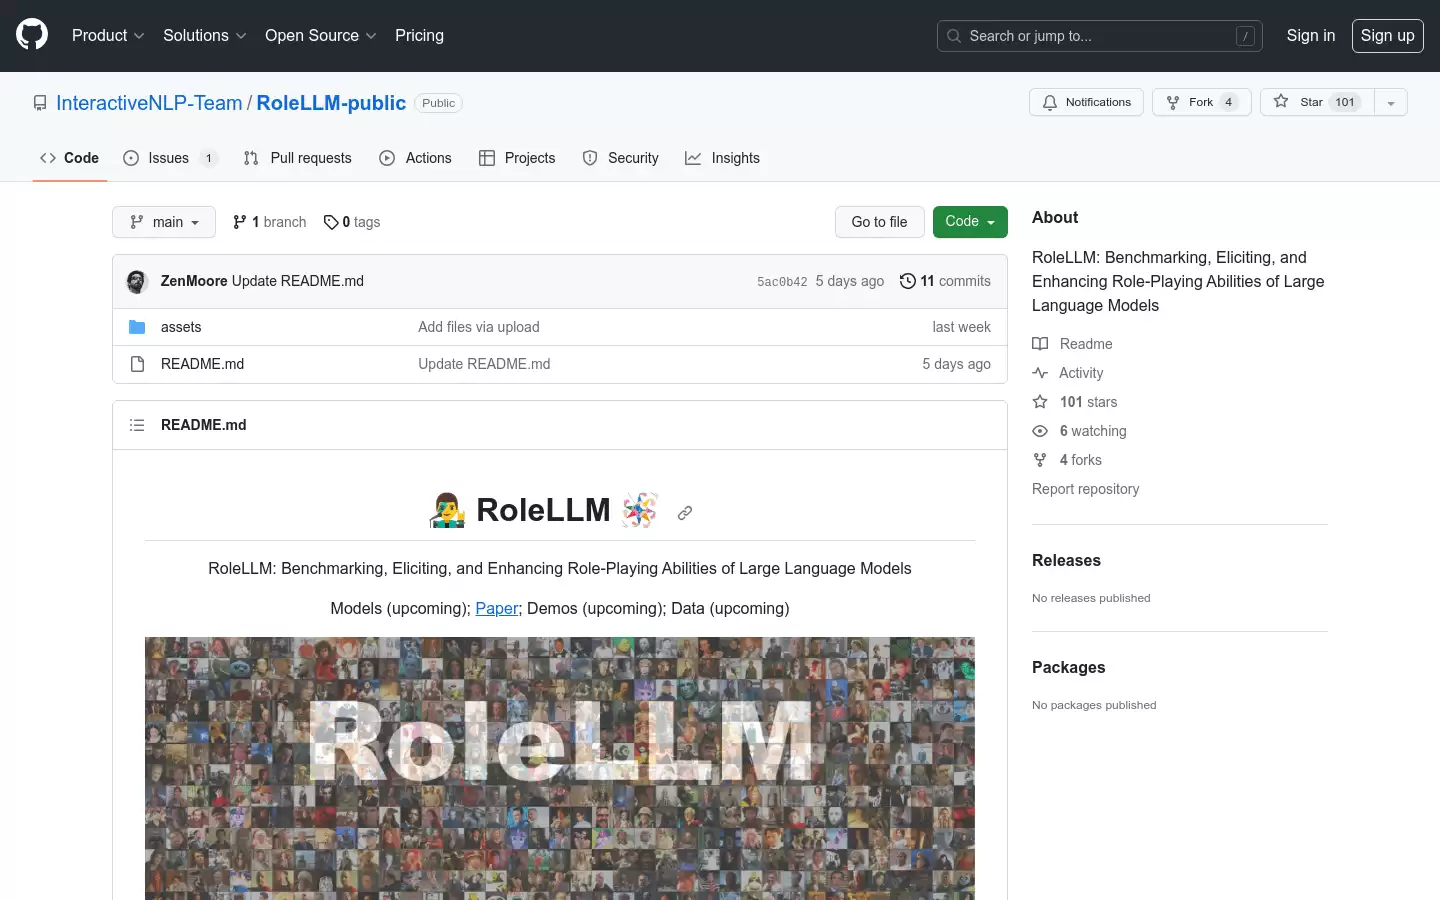The width and height of the screenshot is (1440, 900).
Task: Click the Notifications bell button
Action: pyautogui.click(x=1086, y=102)
